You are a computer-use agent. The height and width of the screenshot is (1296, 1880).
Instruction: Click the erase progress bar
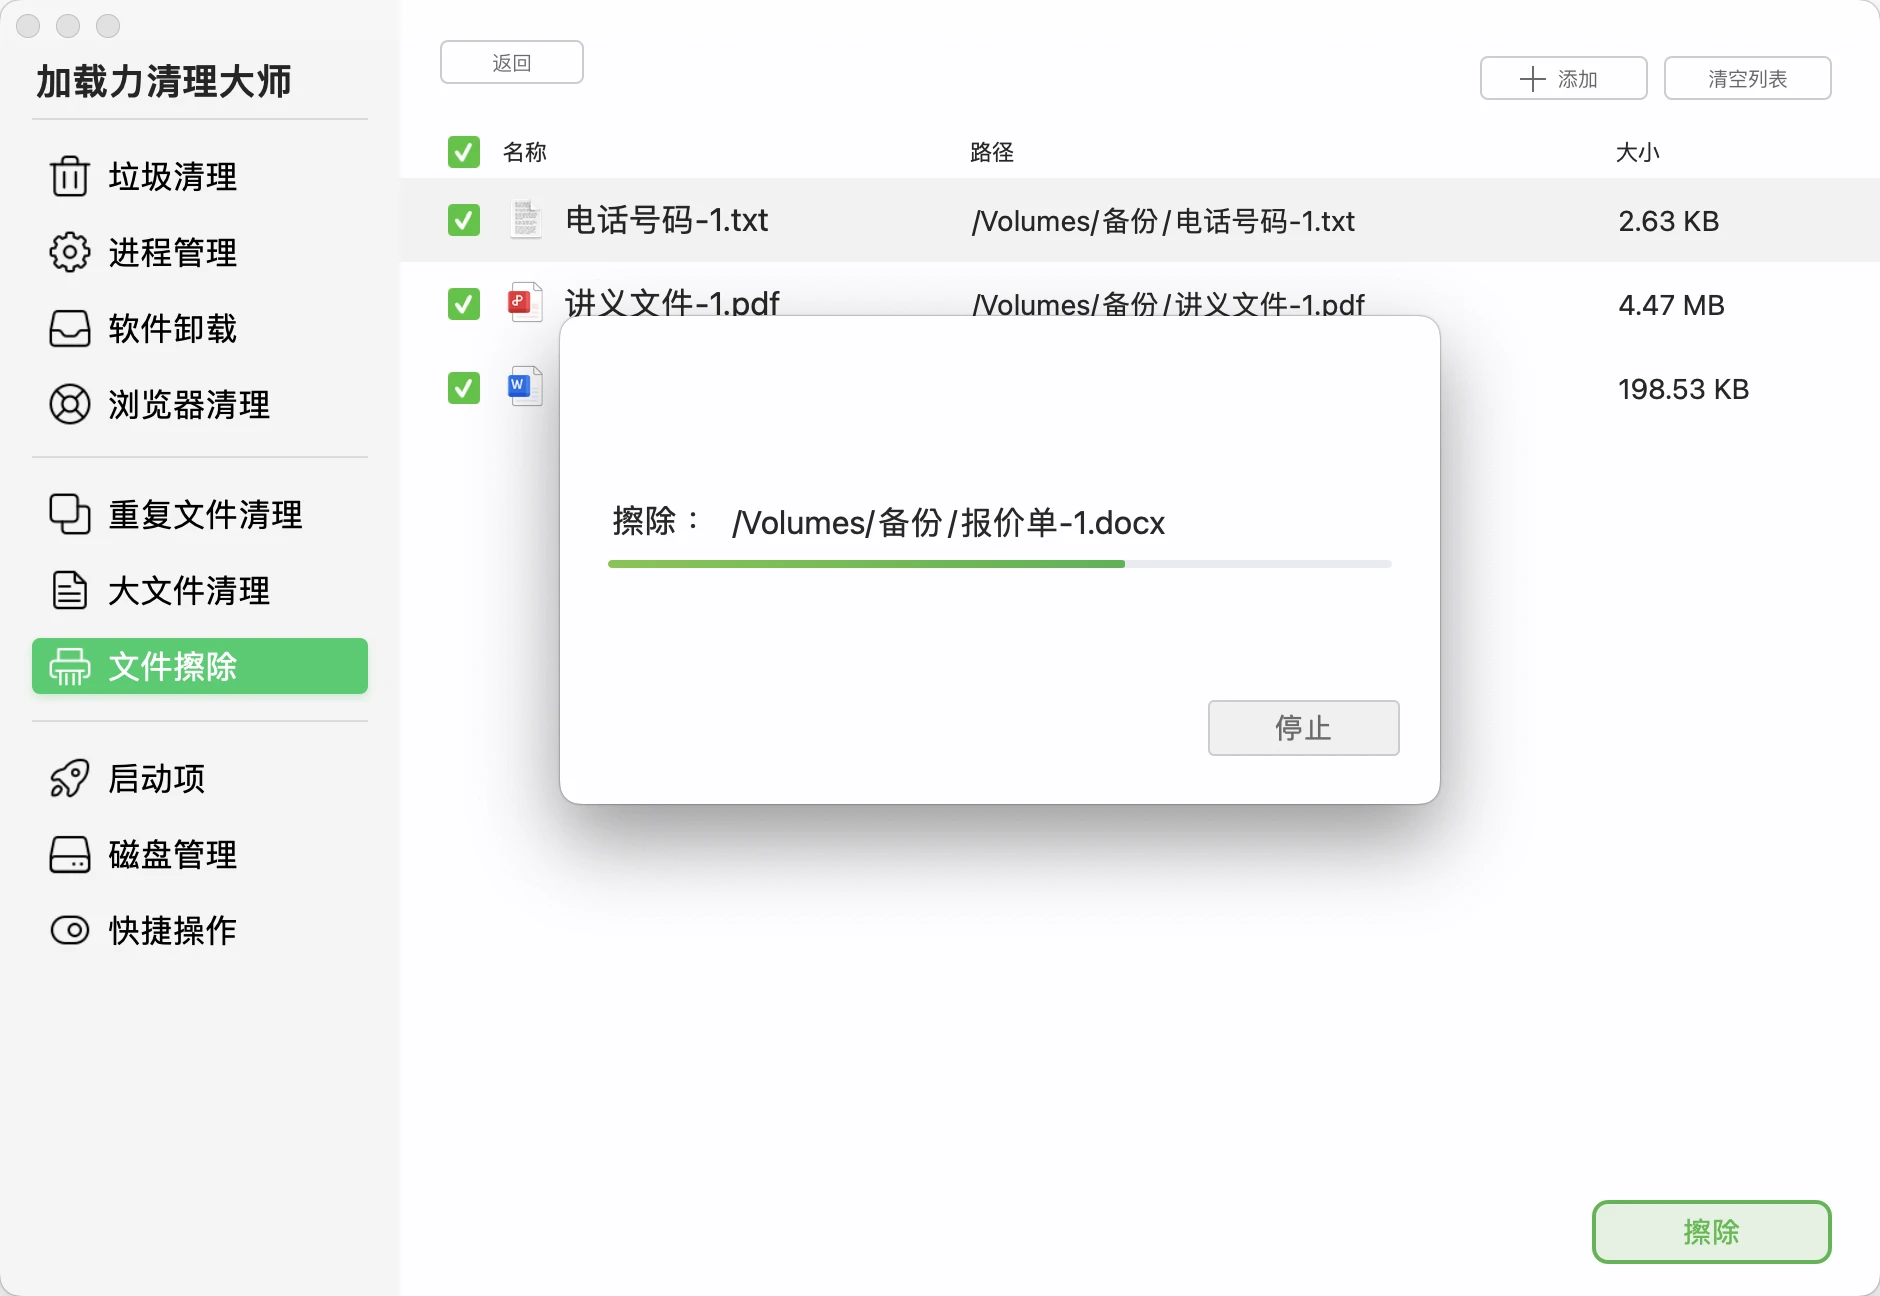coord(999,563)
